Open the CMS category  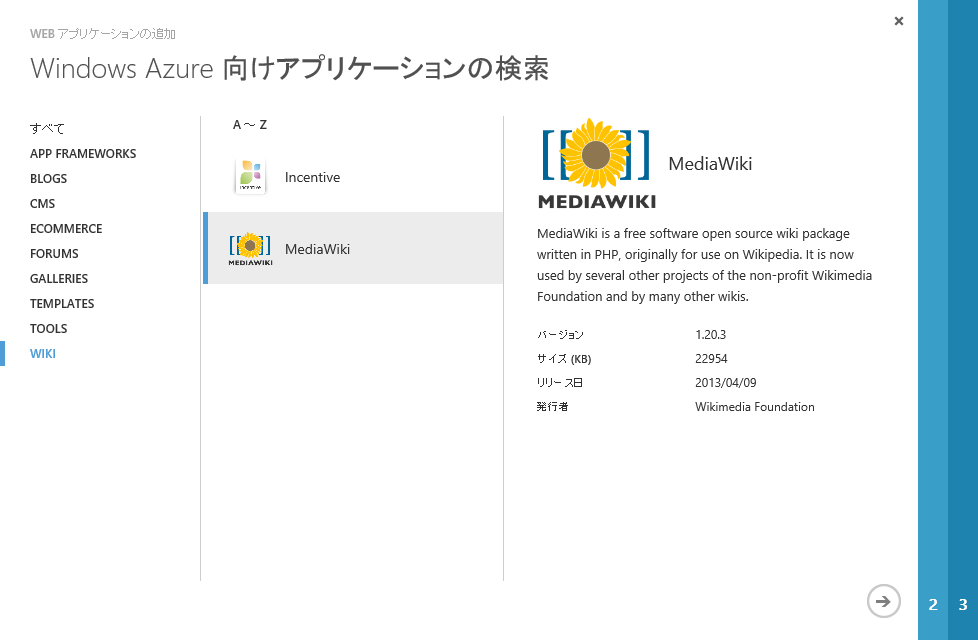pos(42,203)
